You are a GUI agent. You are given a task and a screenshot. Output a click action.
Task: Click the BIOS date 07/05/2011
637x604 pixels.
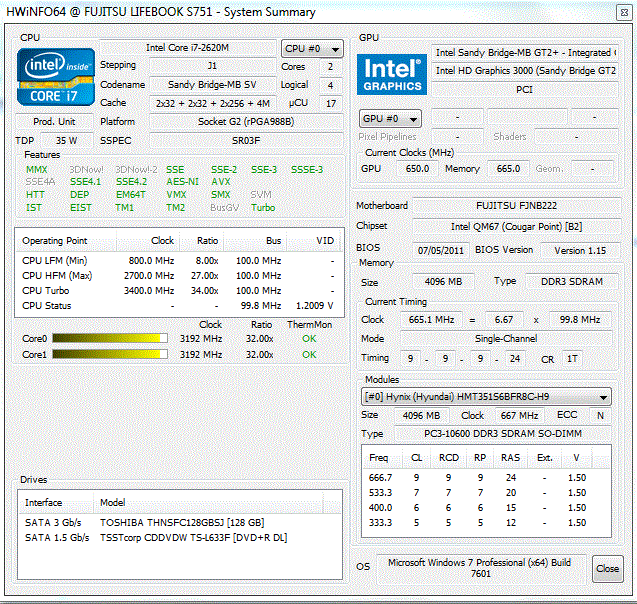[441, 250]
